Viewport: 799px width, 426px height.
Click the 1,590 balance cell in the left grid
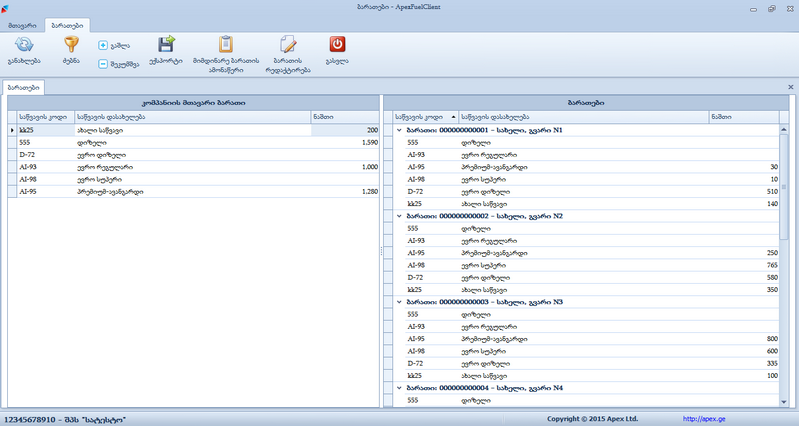pos(345,143)
